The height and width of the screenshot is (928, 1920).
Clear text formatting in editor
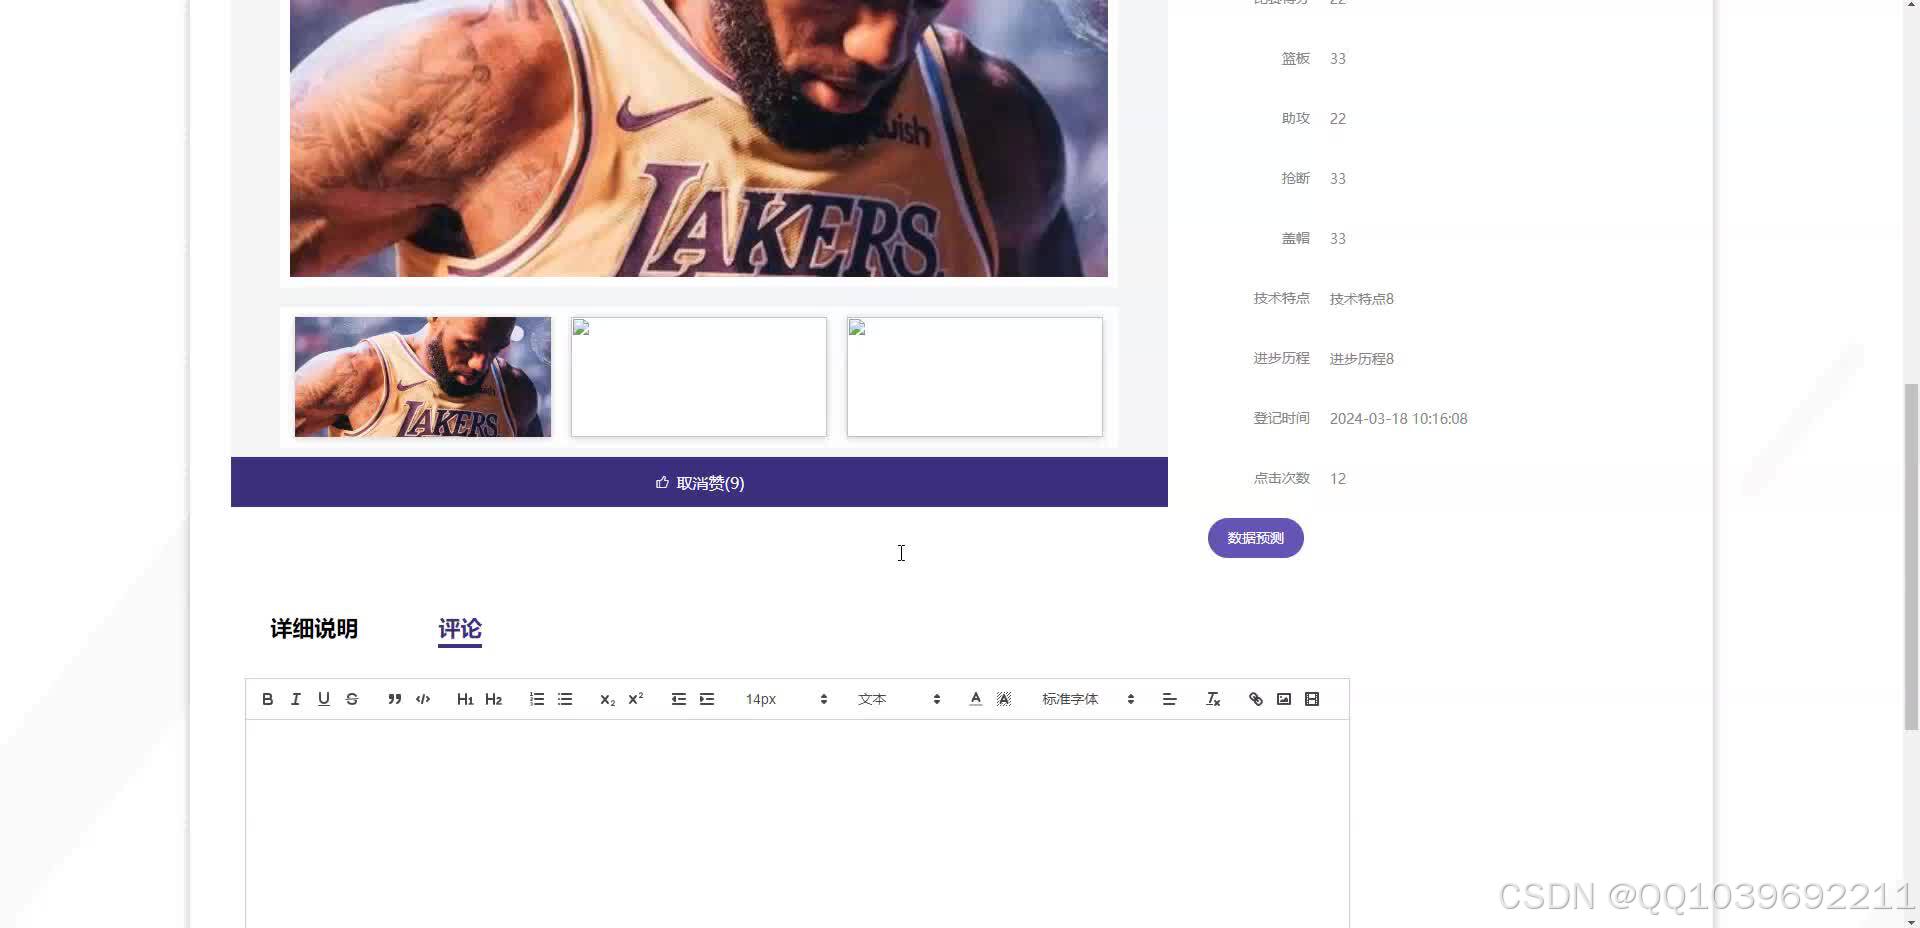tap(1213, 699)
